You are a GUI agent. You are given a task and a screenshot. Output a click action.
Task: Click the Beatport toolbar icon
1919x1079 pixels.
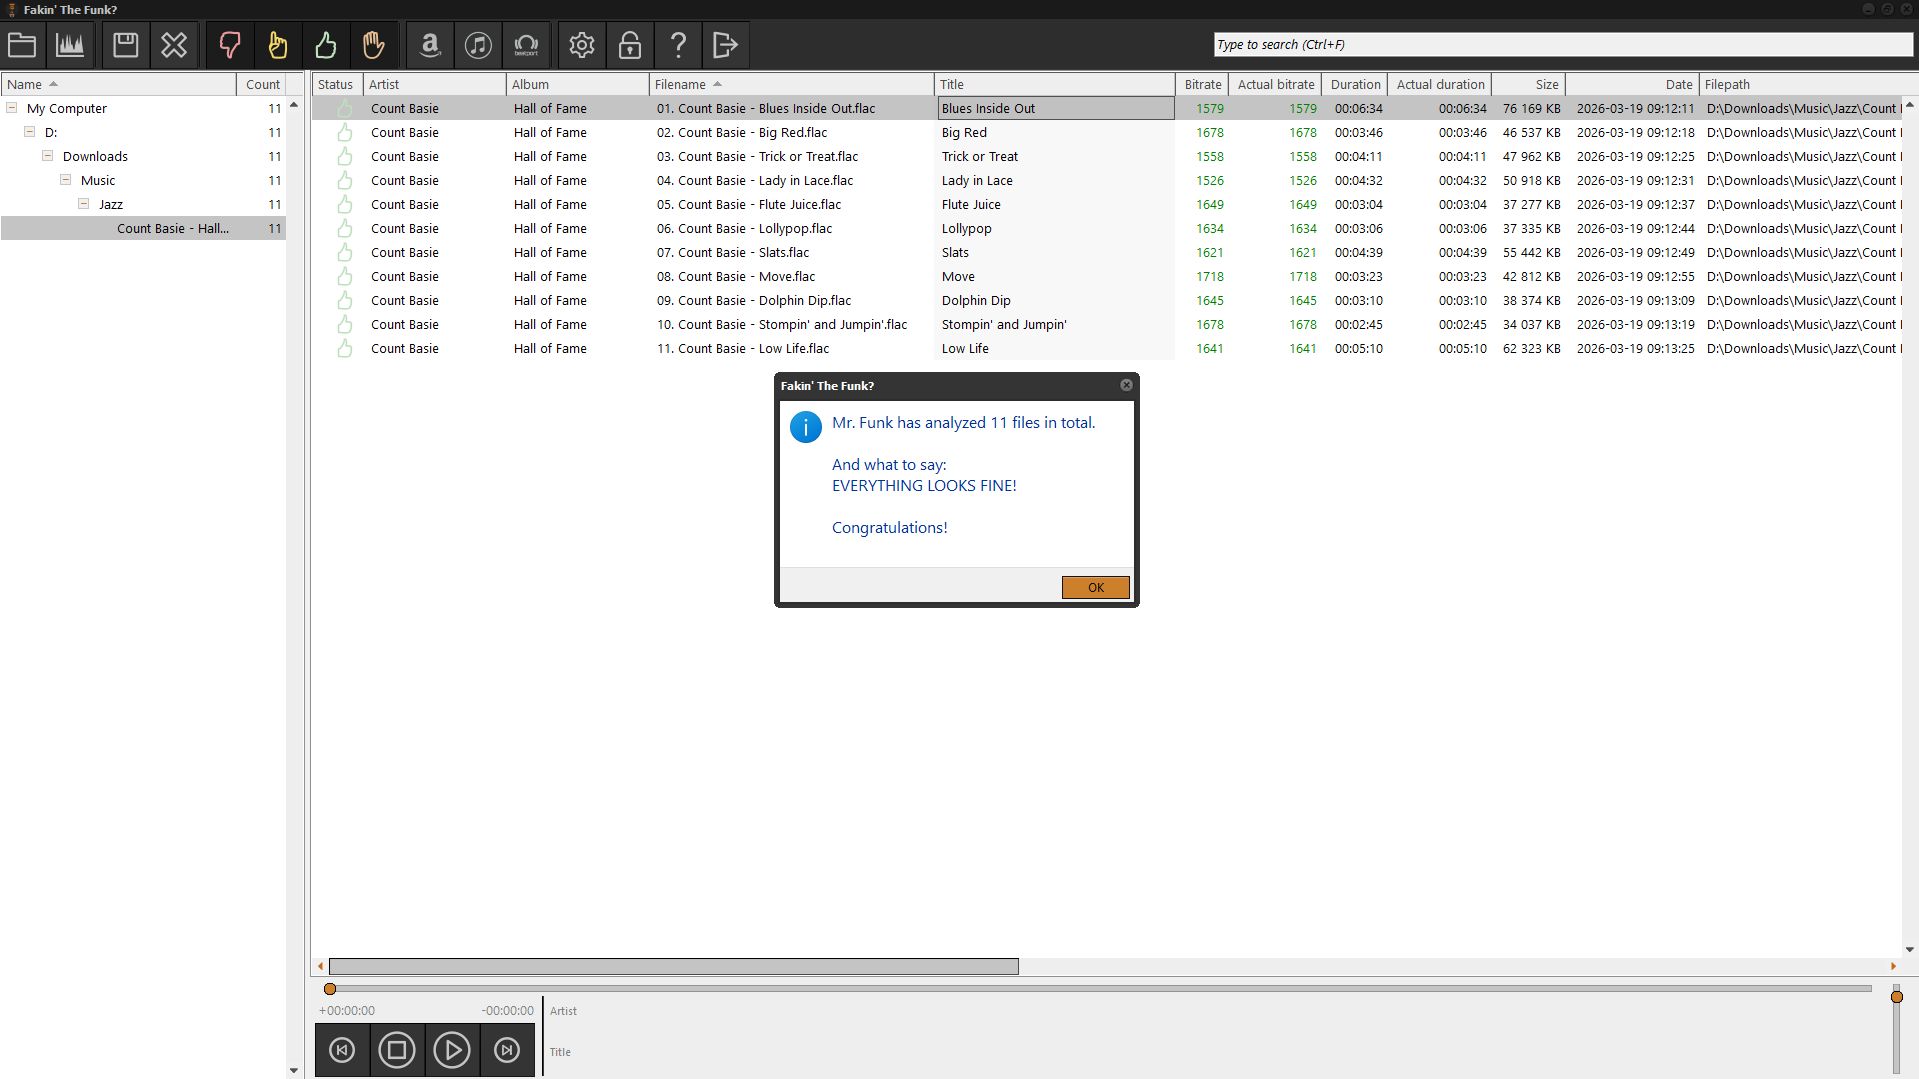point(526,45)
